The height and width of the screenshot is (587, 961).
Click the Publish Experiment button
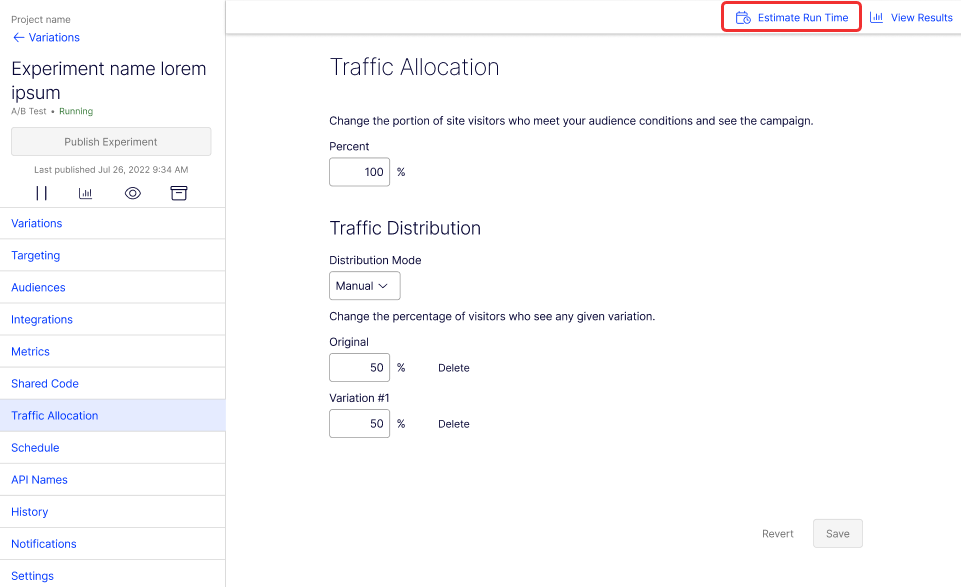click(x=111, y=142)
